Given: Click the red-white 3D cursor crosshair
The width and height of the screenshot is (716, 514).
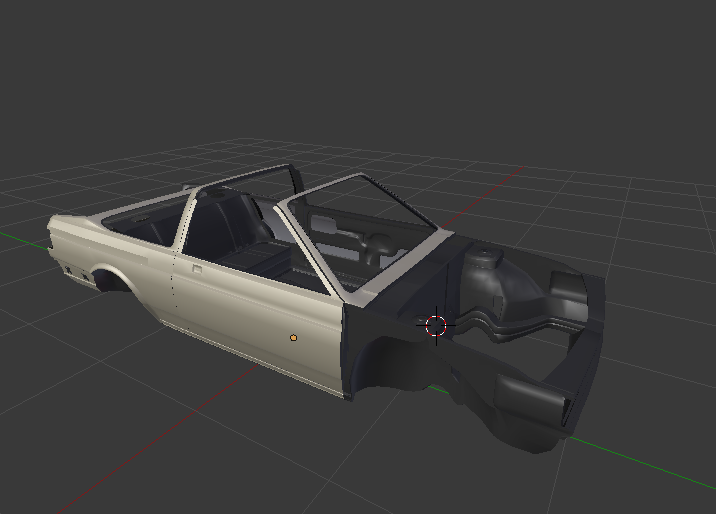Looking at the screenshot, I should tap(436, 325).
